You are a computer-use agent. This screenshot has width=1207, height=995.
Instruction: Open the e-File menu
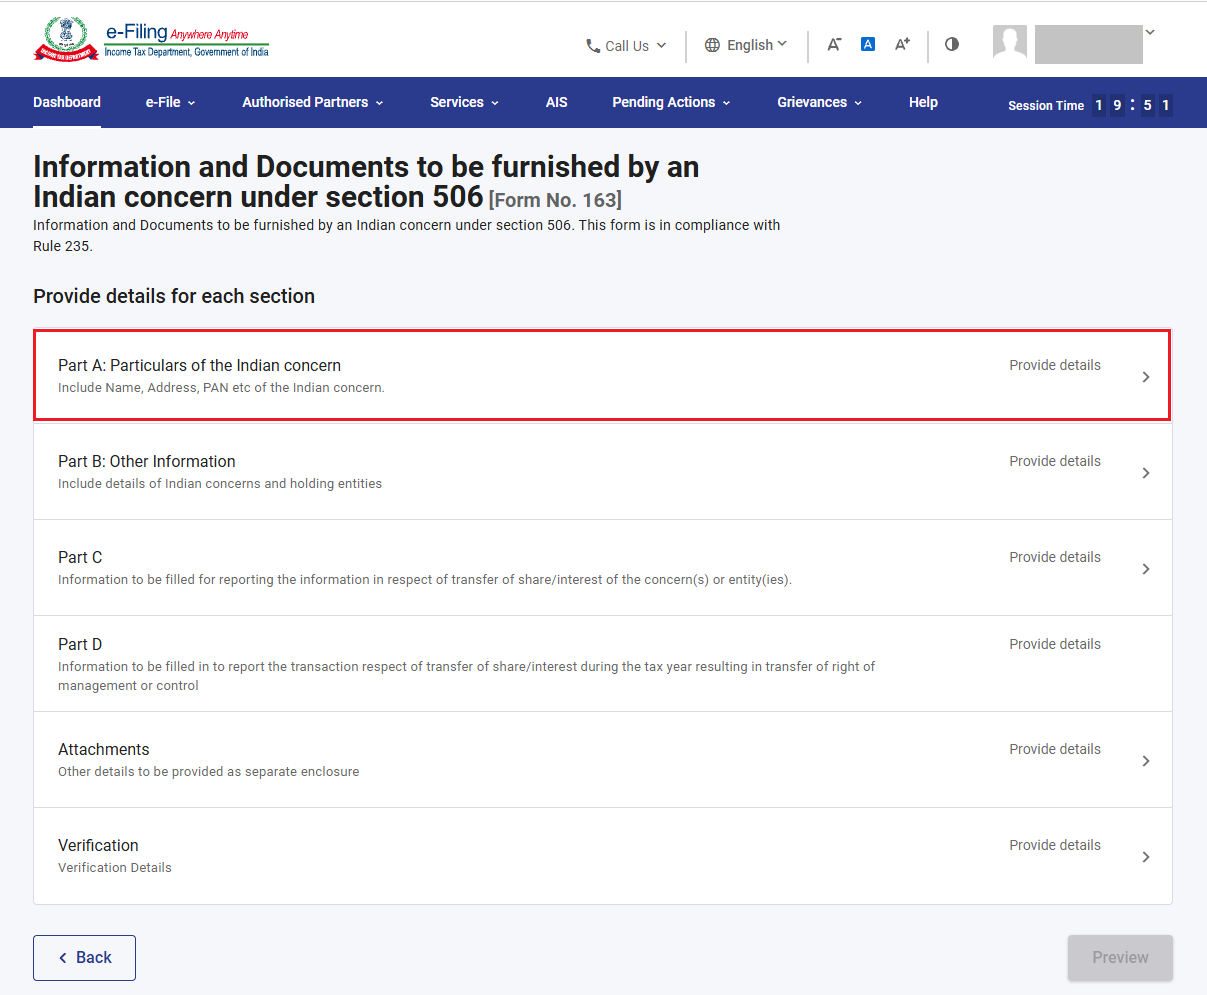(x=171, y=102)
